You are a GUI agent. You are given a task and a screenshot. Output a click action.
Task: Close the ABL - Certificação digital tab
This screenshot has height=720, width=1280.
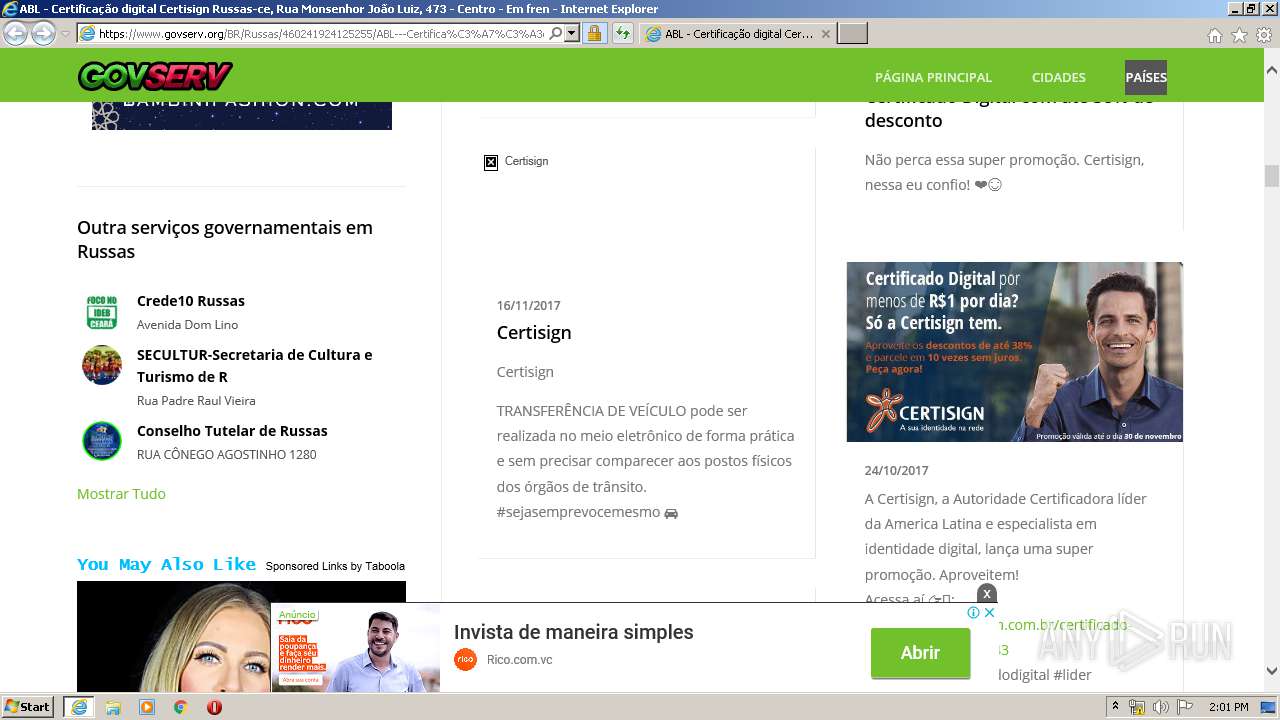click(825, 34)
